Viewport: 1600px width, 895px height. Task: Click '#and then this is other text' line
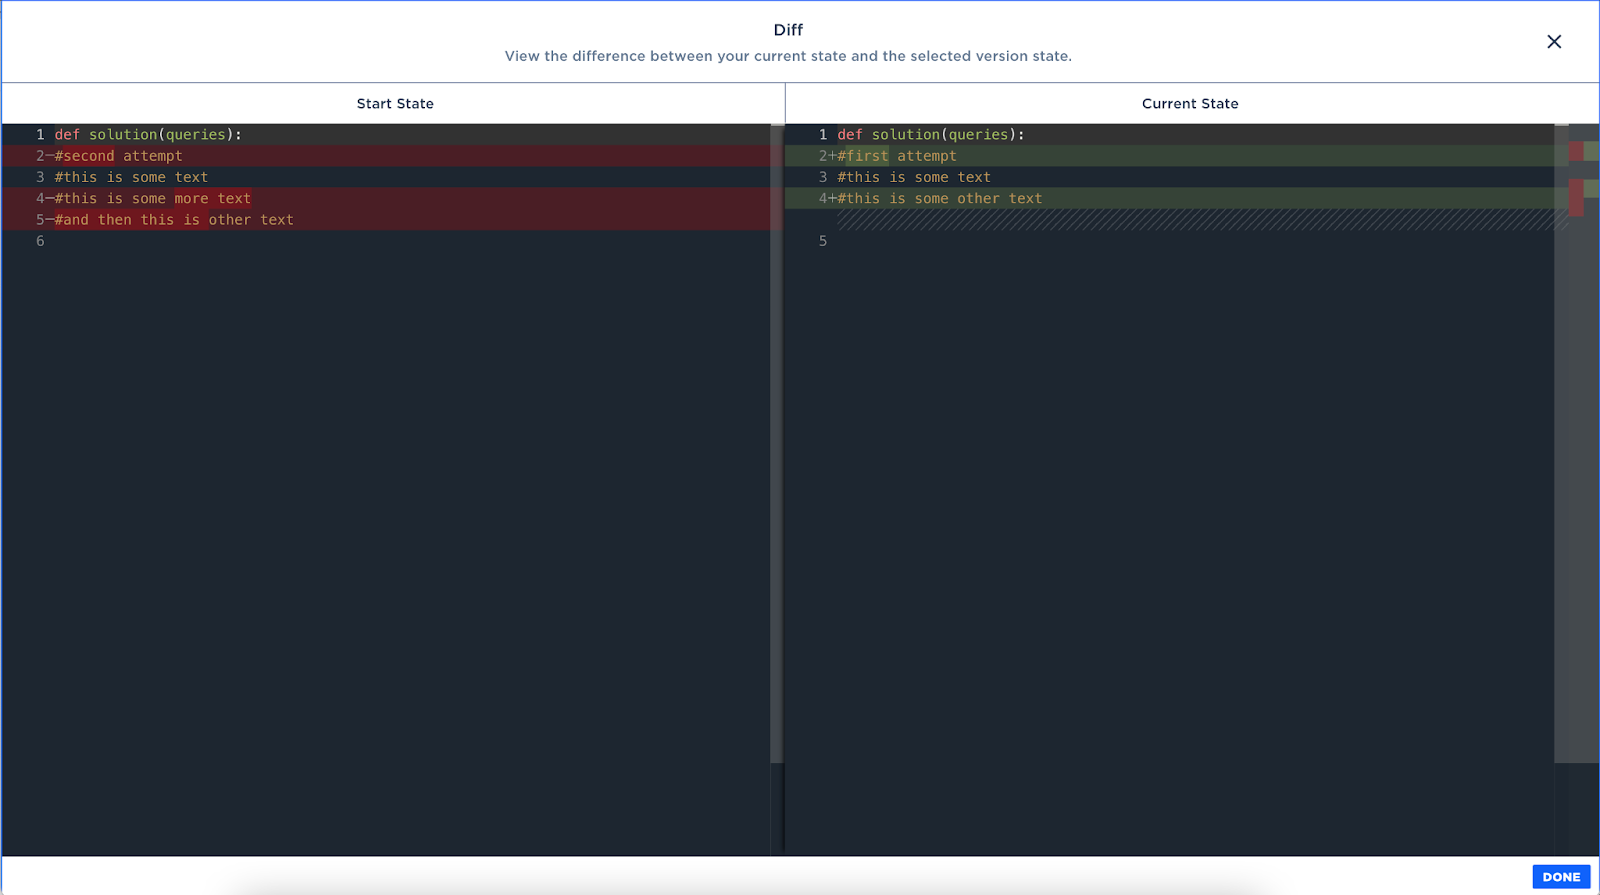(x=174, y=220)
